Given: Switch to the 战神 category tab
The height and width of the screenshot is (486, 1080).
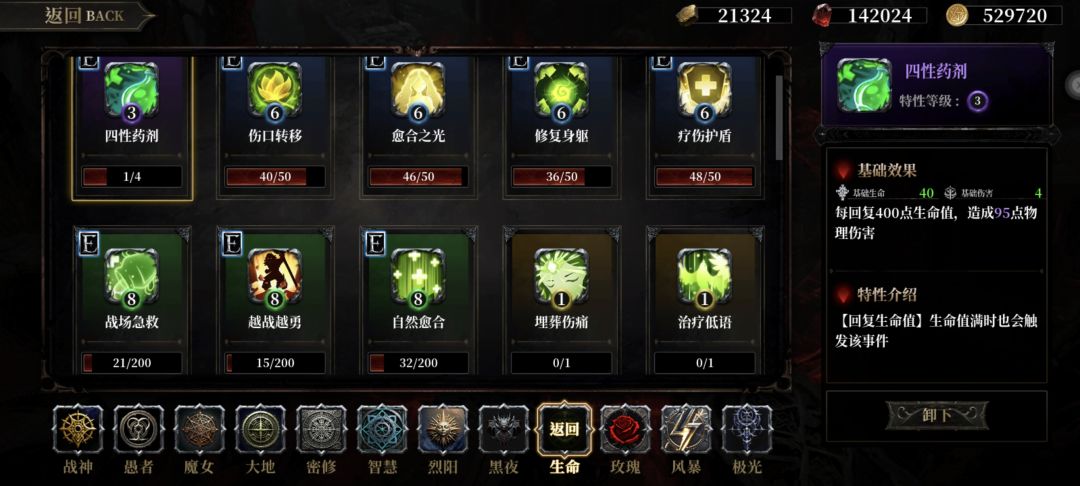Looking at the screenshot, I should pos(77,439).
